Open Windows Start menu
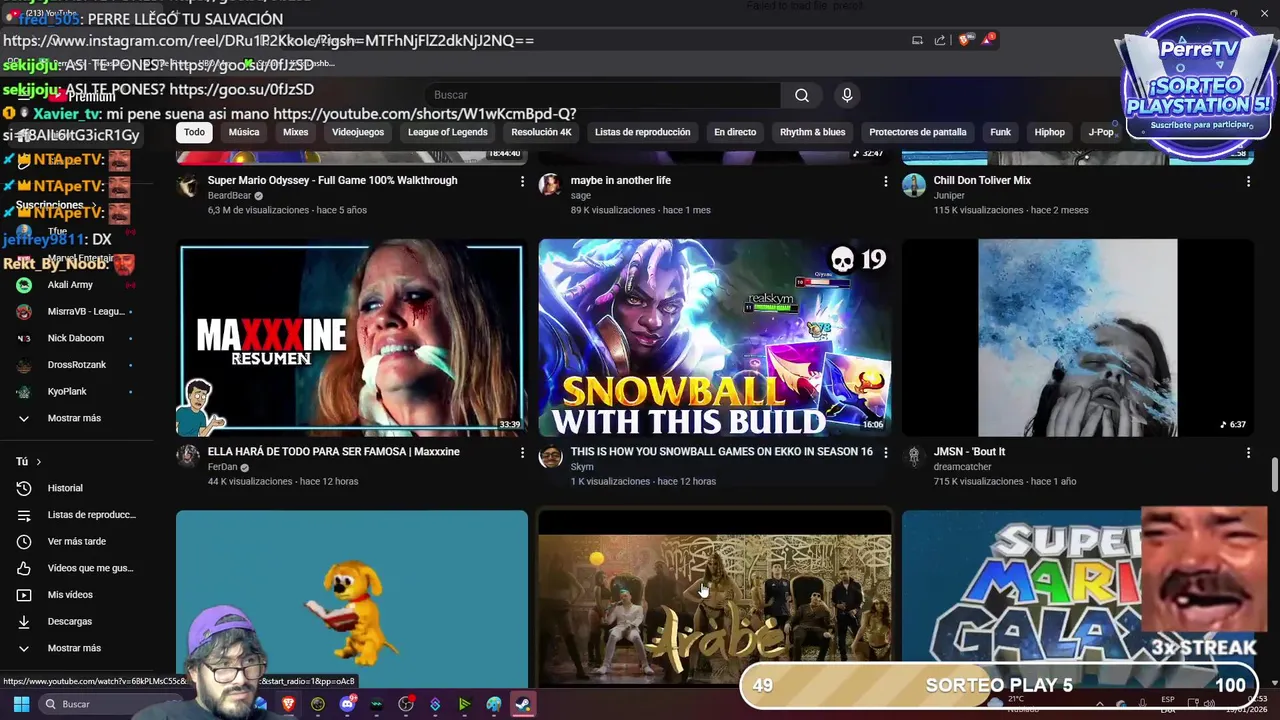 [x=21, y=704]
